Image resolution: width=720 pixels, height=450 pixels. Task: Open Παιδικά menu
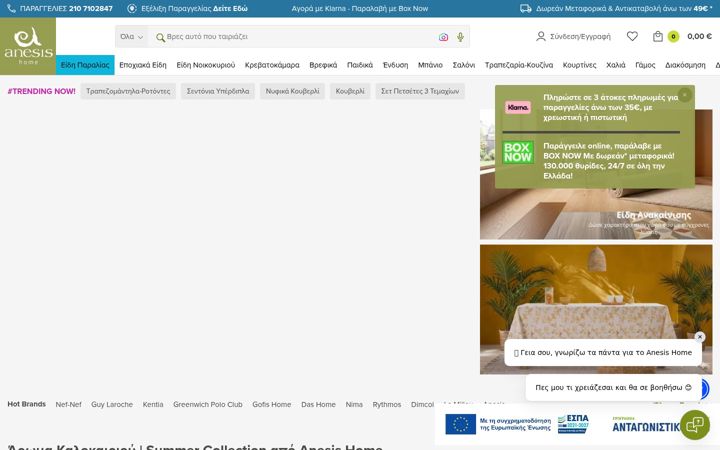(x=360, y=65)
